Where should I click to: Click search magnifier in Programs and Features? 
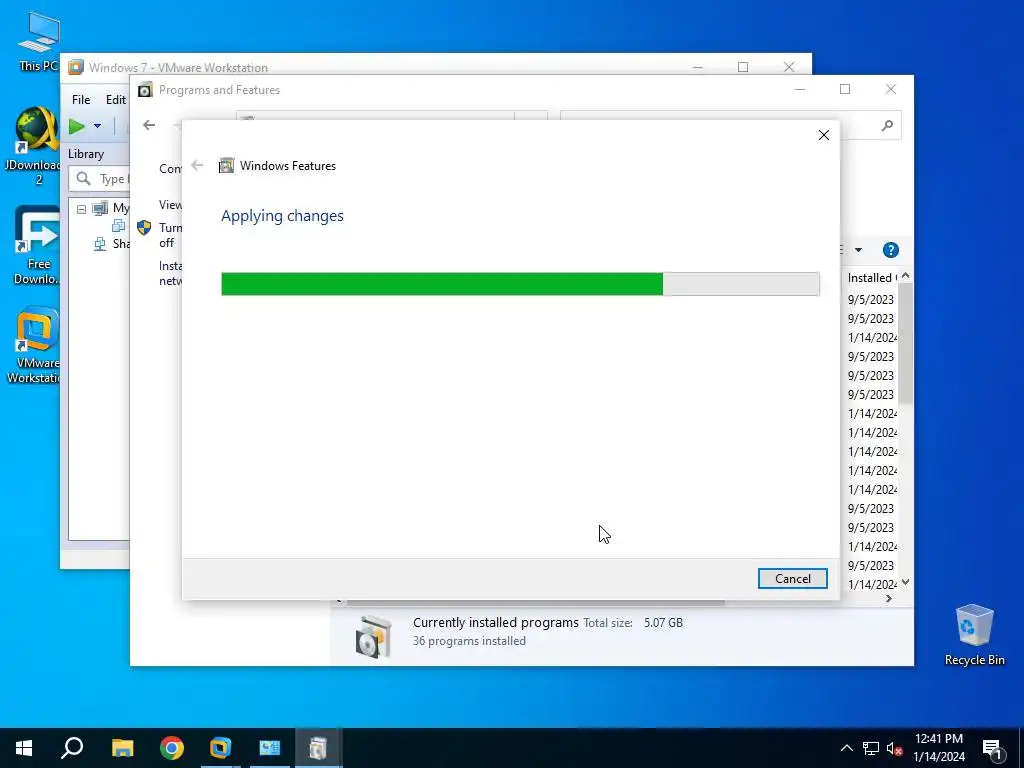click(887, 125)
